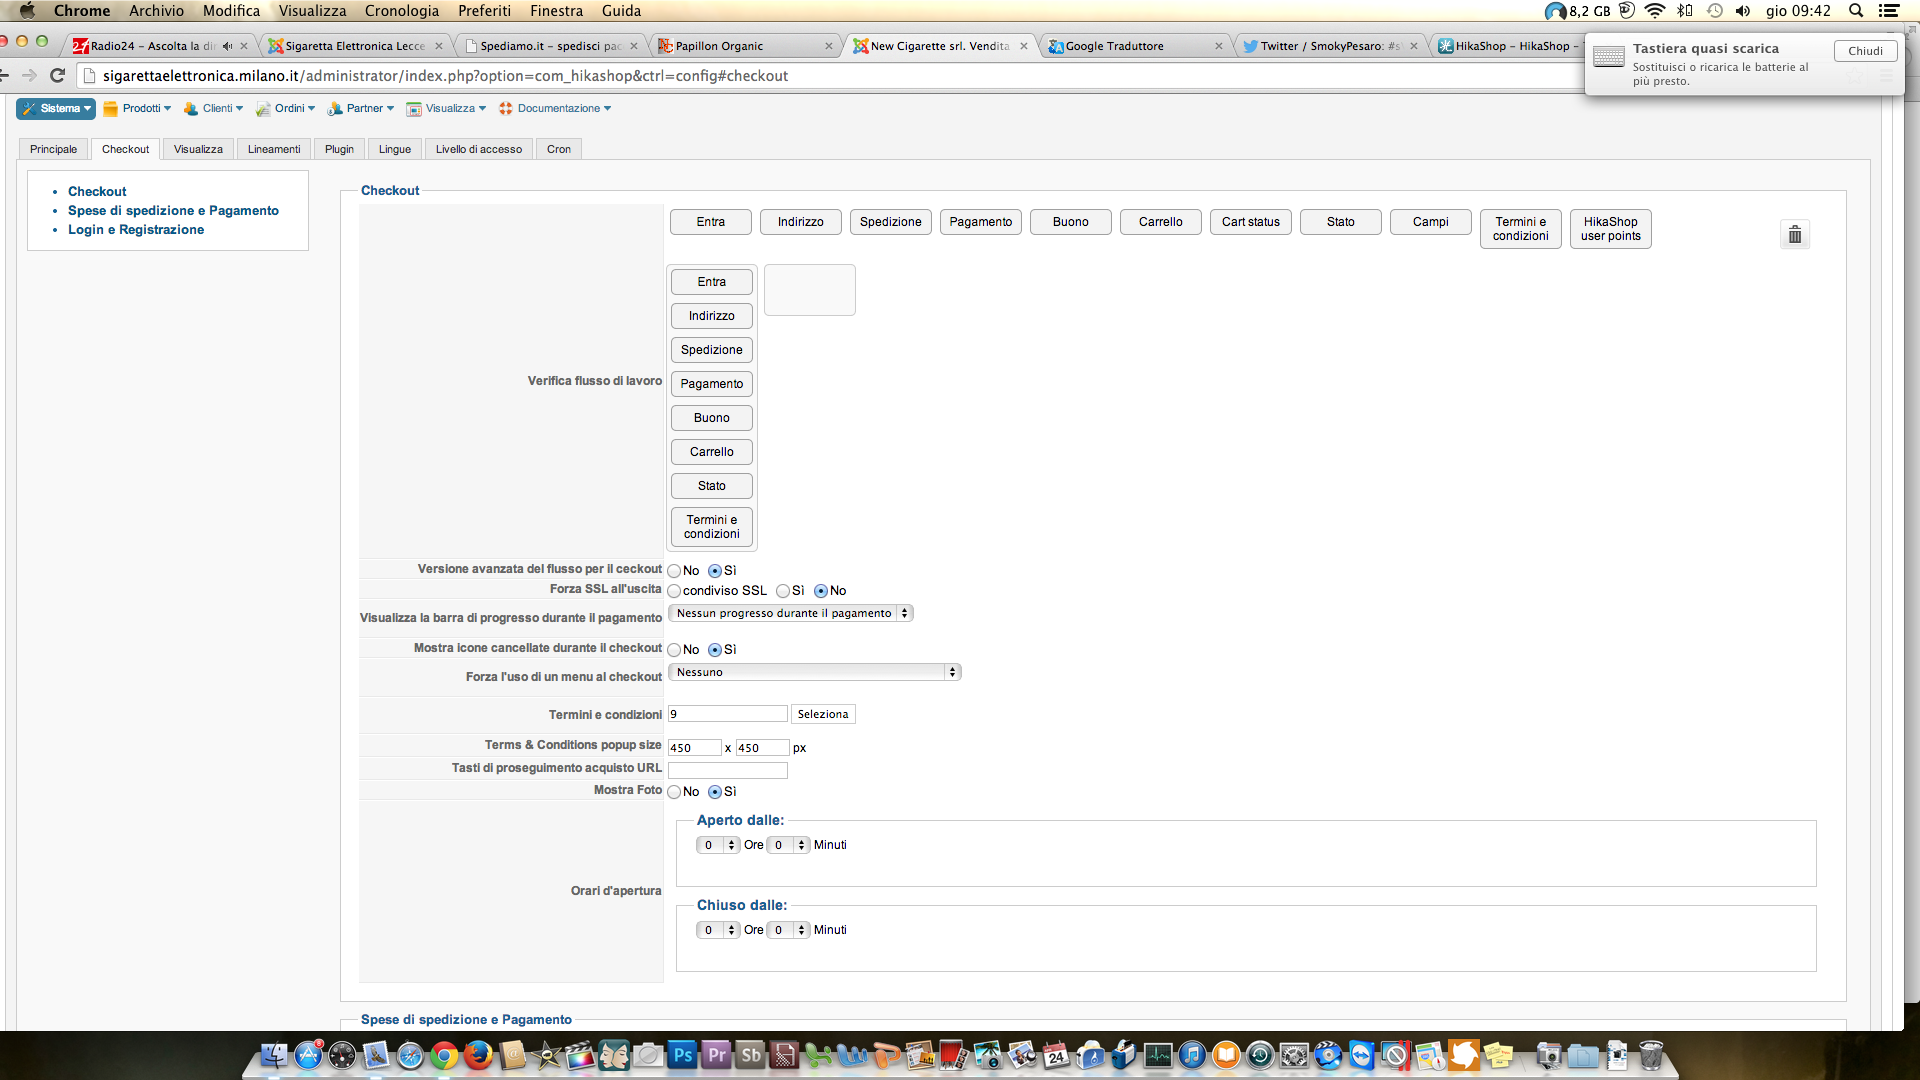Set Versione avanzata del flusso to No
This screenshot has width=1920, height=1080.
tap(675, 571)
